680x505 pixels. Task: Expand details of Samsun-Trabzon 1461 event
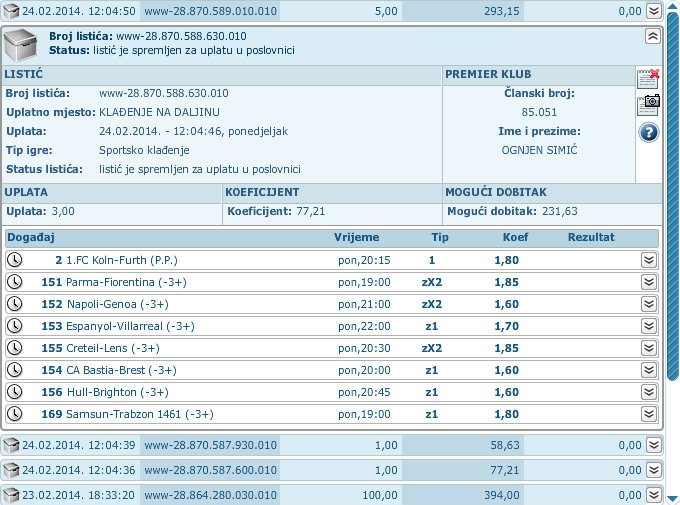point(649,414)
